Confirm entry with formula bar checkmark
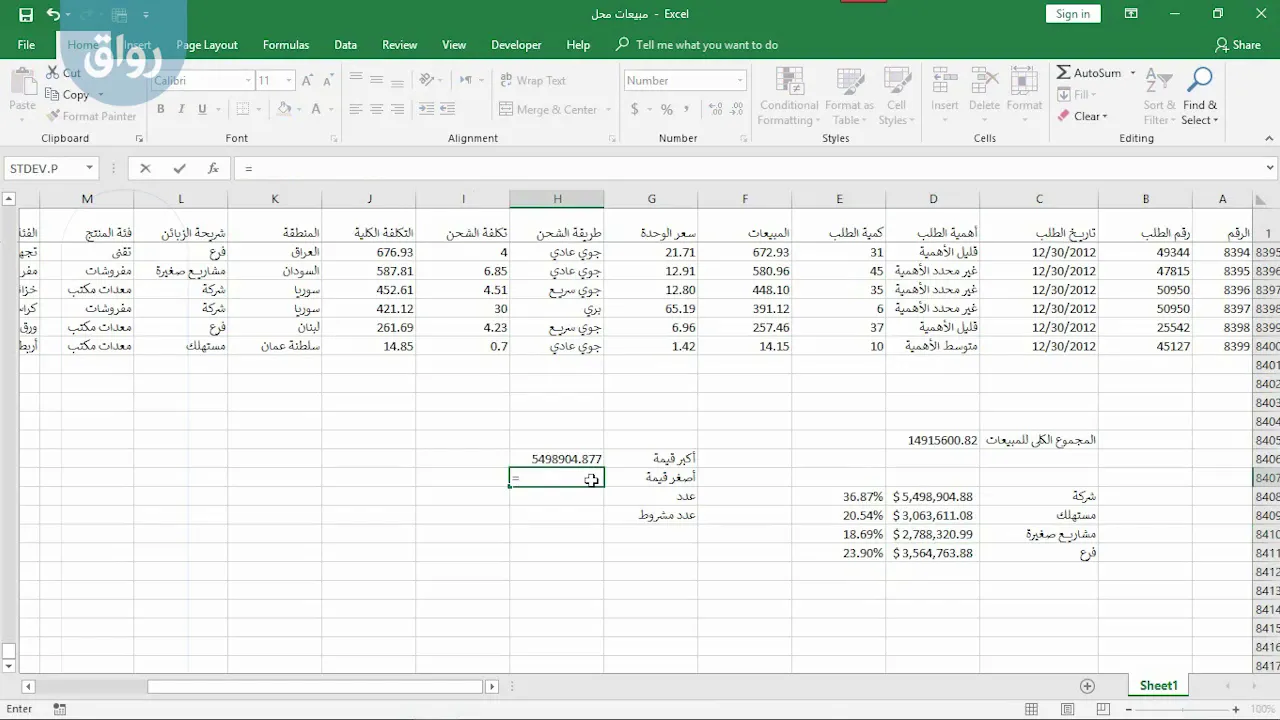Viewport: 1280px width, 720px height. tap(179, 169)
